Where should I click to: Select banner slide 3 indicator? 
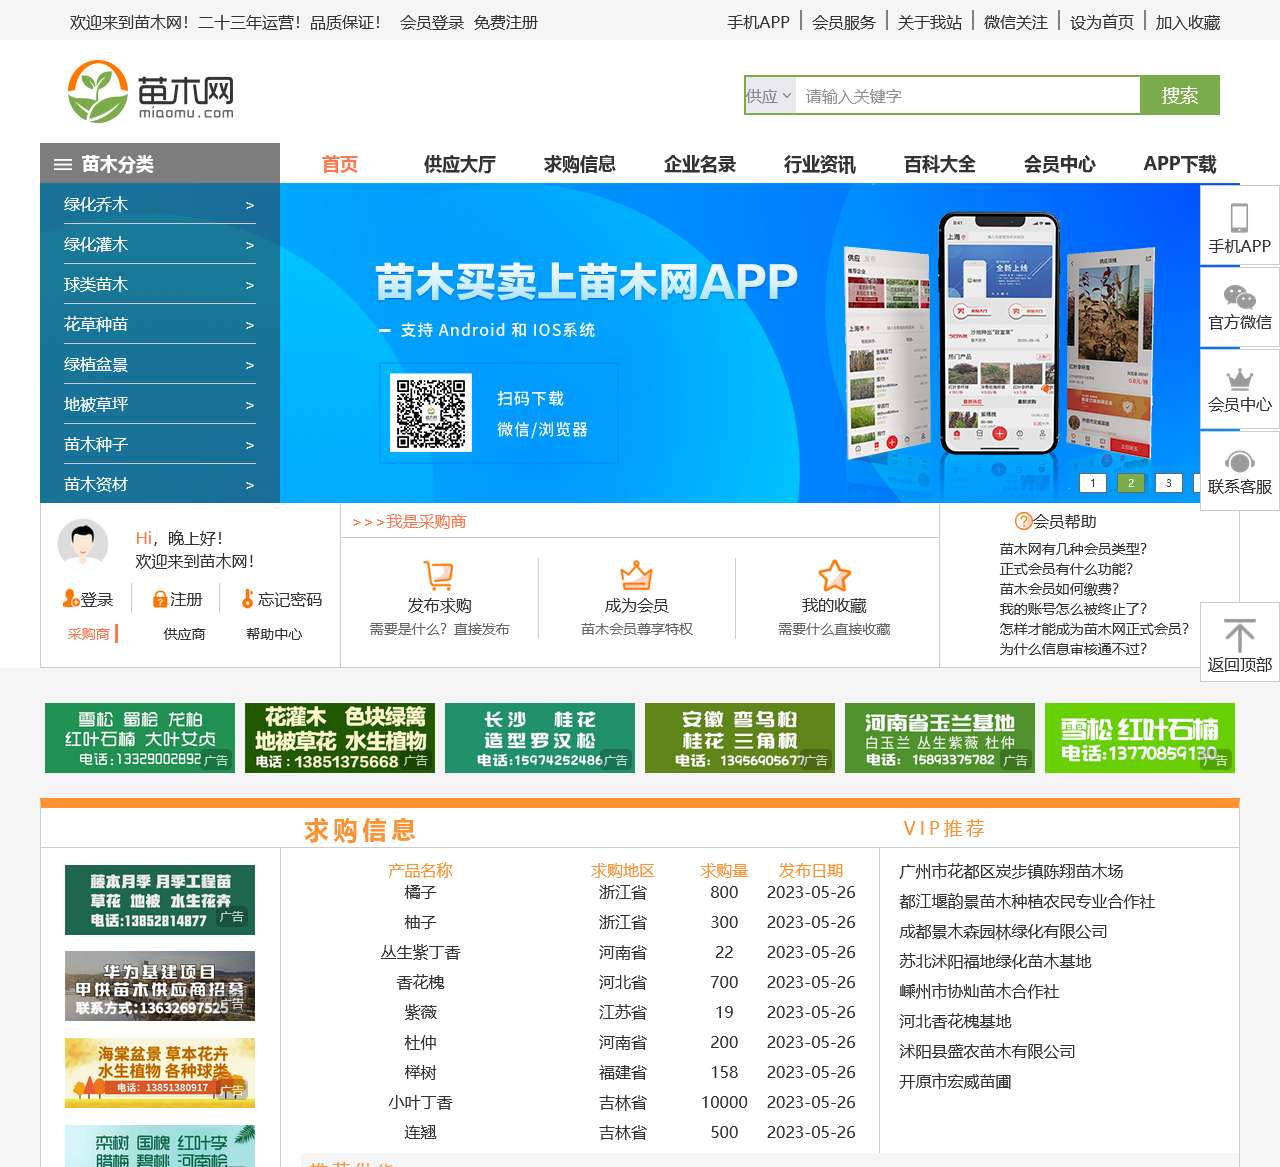[x=1169, y=483]
